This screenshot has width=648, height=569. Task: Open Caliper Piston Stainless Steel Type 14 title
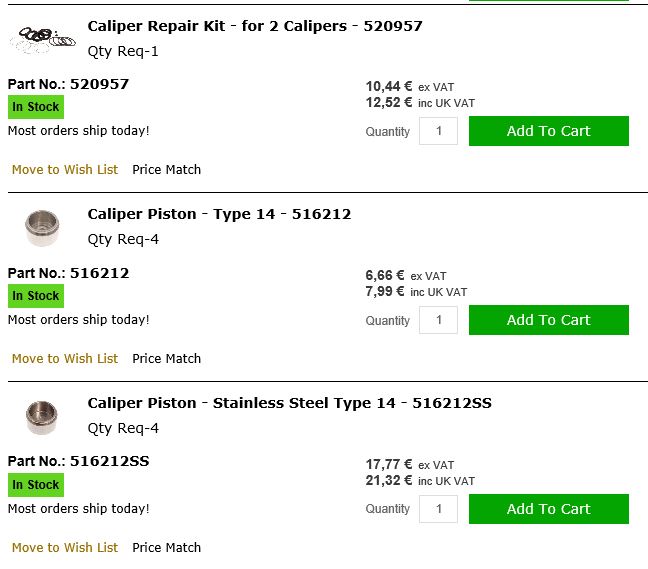click(x=289, y=403)
